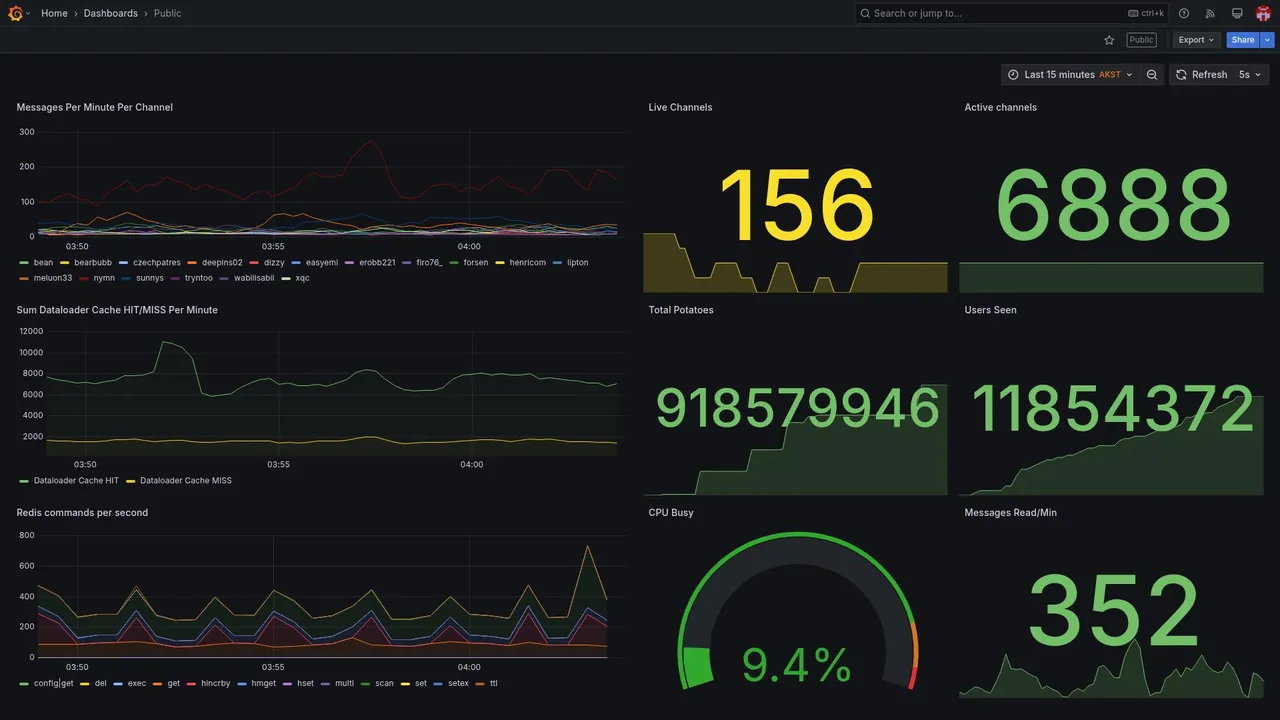The image size is (1280, 720).
Task: Toggle the czechpatres legend series
Action: 157,263
